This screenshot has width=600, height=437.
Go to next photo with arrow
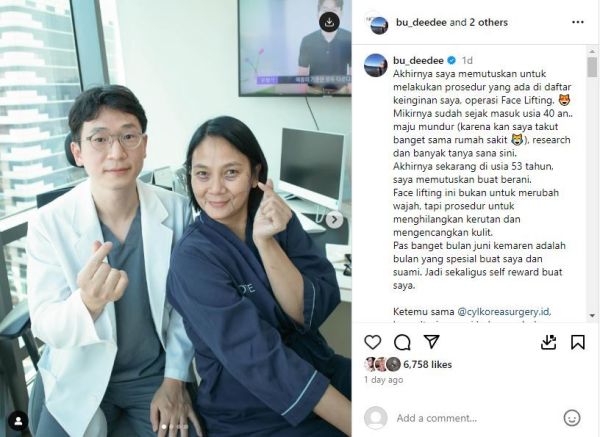(334, 220)
